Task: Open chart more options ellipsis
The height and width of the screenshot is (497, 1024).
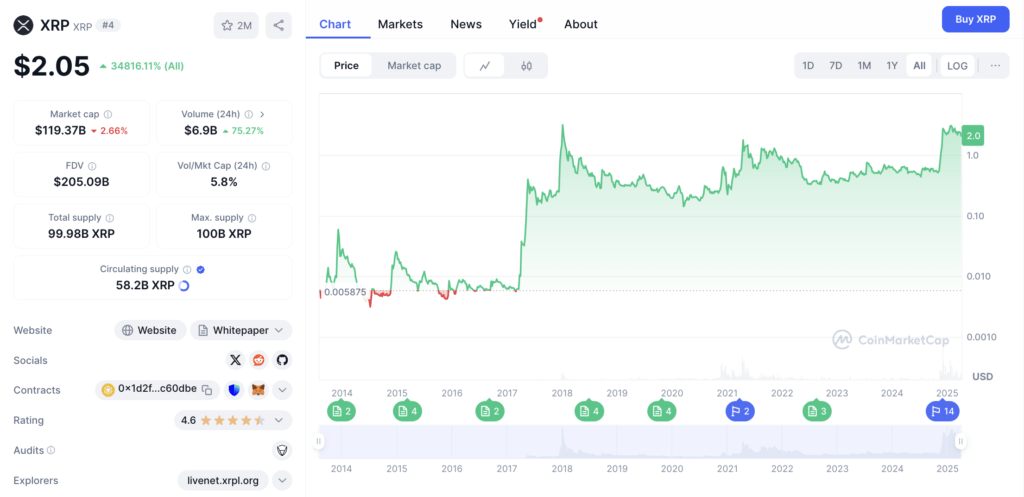Action: click(995, 65)
